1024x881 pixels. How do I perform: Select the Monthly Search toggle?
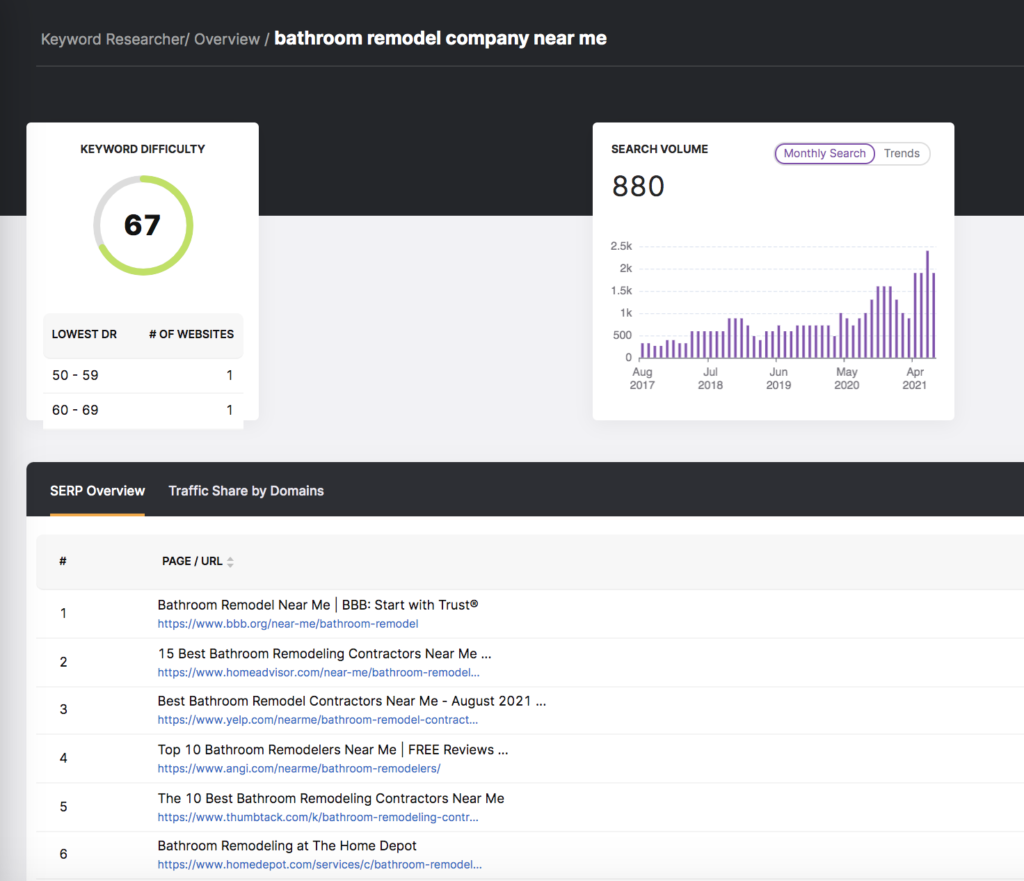[824, 153]
